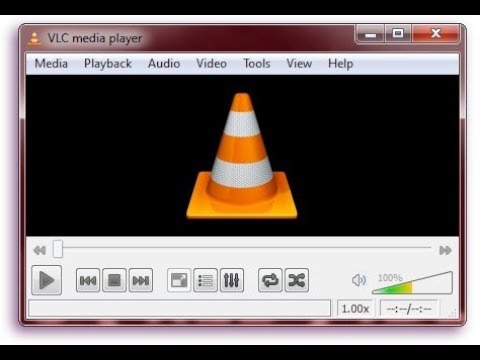Click the large VLC cone in video area
Screen dimensions: 480x360
coord(242,156)
